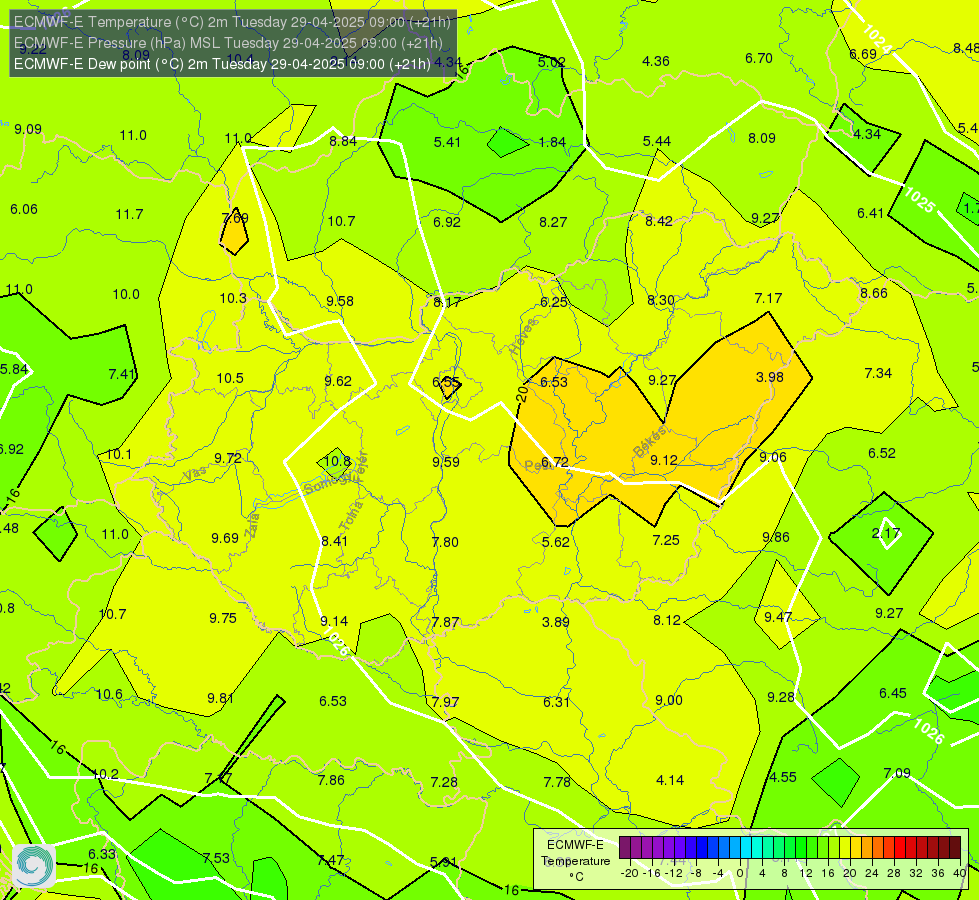The width and height of the screenshot is (979, 900).
Task: Click the Heves county label
Action: pos(523,336)
